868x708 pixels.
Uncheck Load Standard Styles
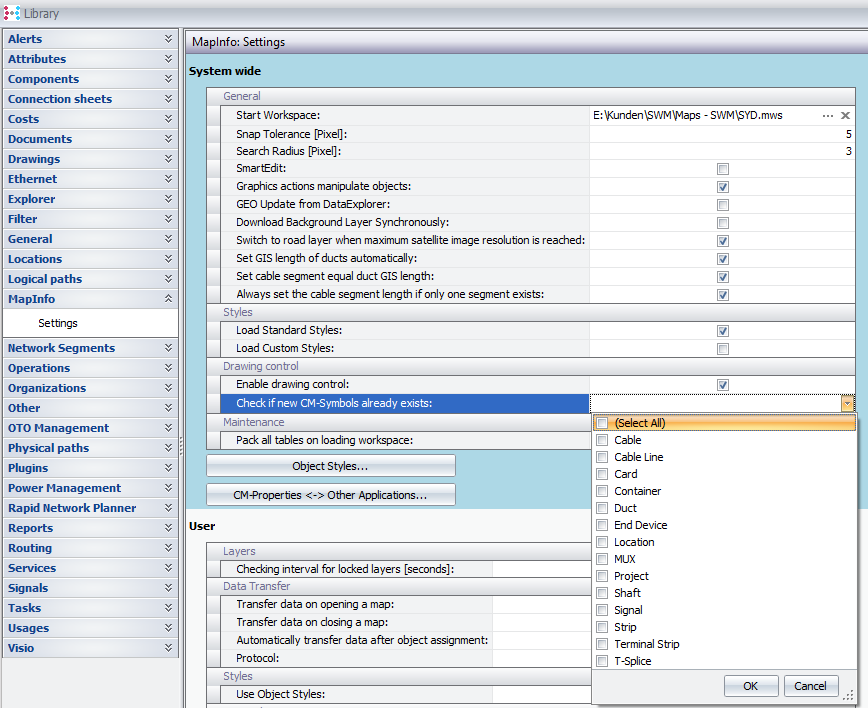point(722,330)
